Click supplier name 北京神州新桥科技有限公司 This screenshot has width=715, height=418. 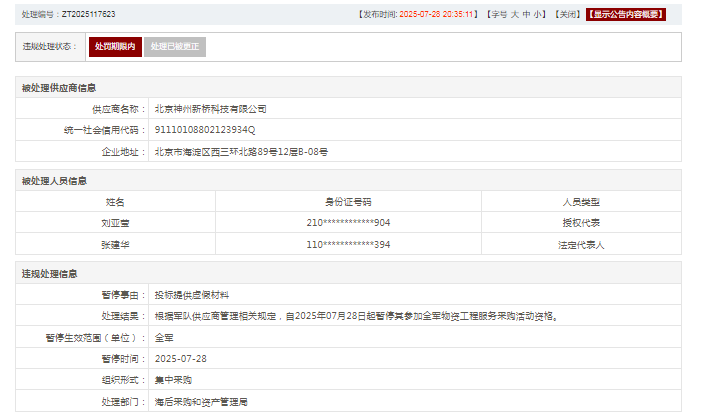pos(211,108)
